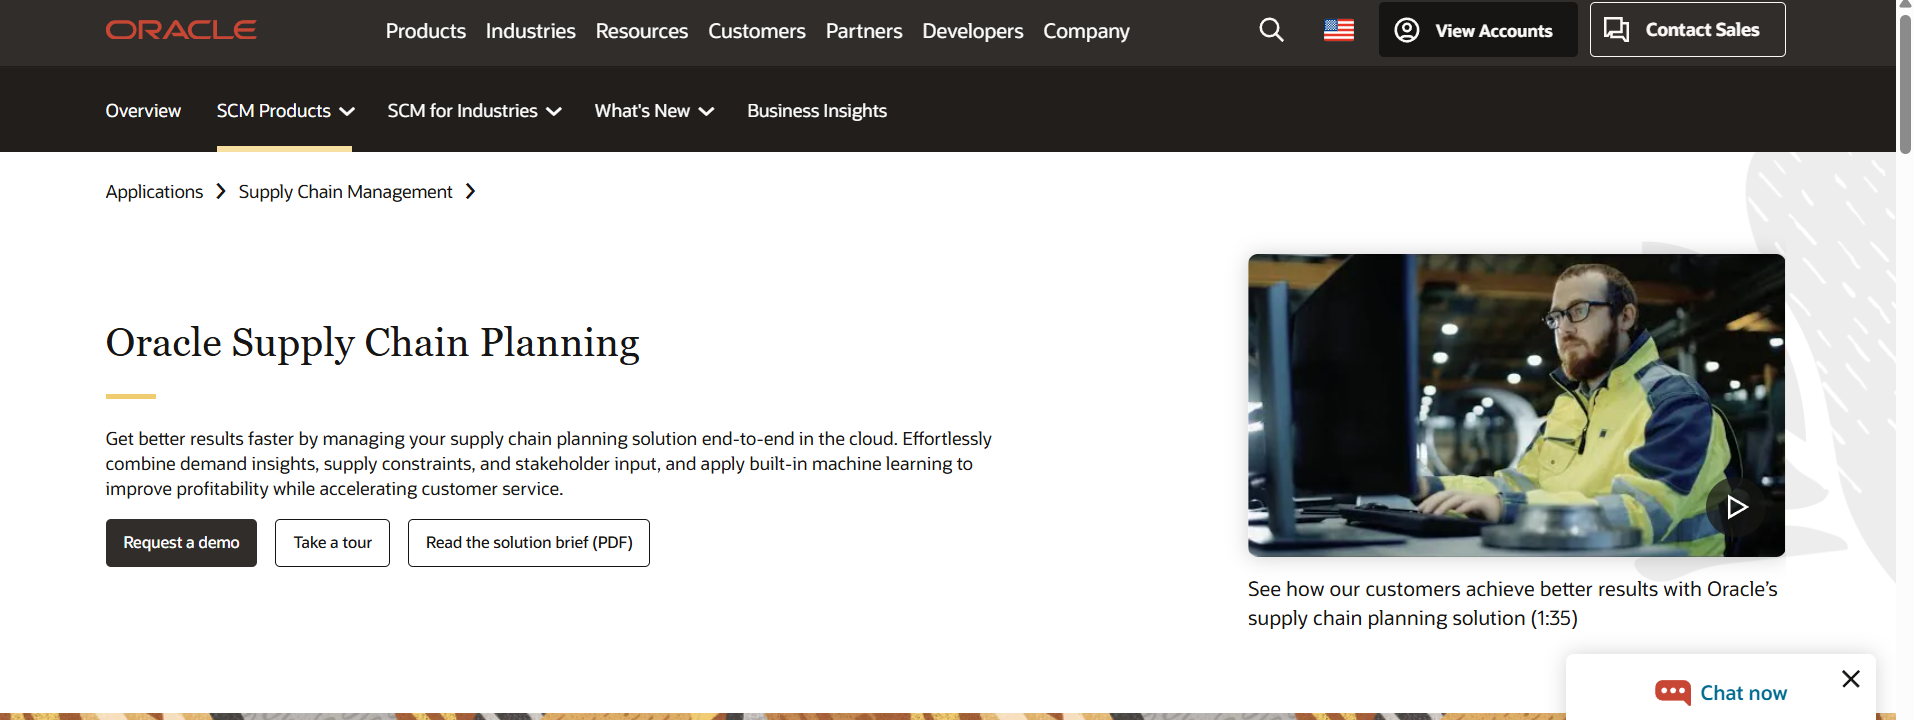Go to the Overview tab

(143, 111)
